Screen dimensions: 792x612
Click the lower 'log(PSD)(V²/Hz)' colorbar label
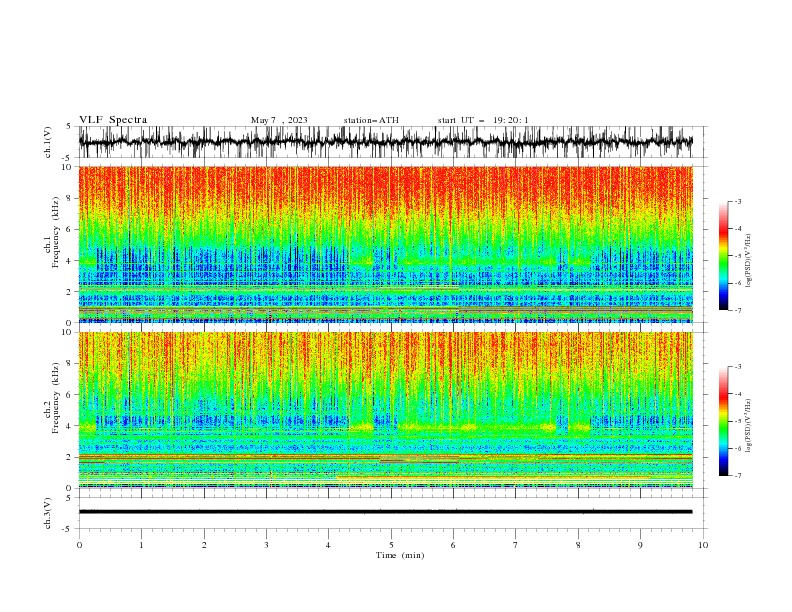click(748, 425)
